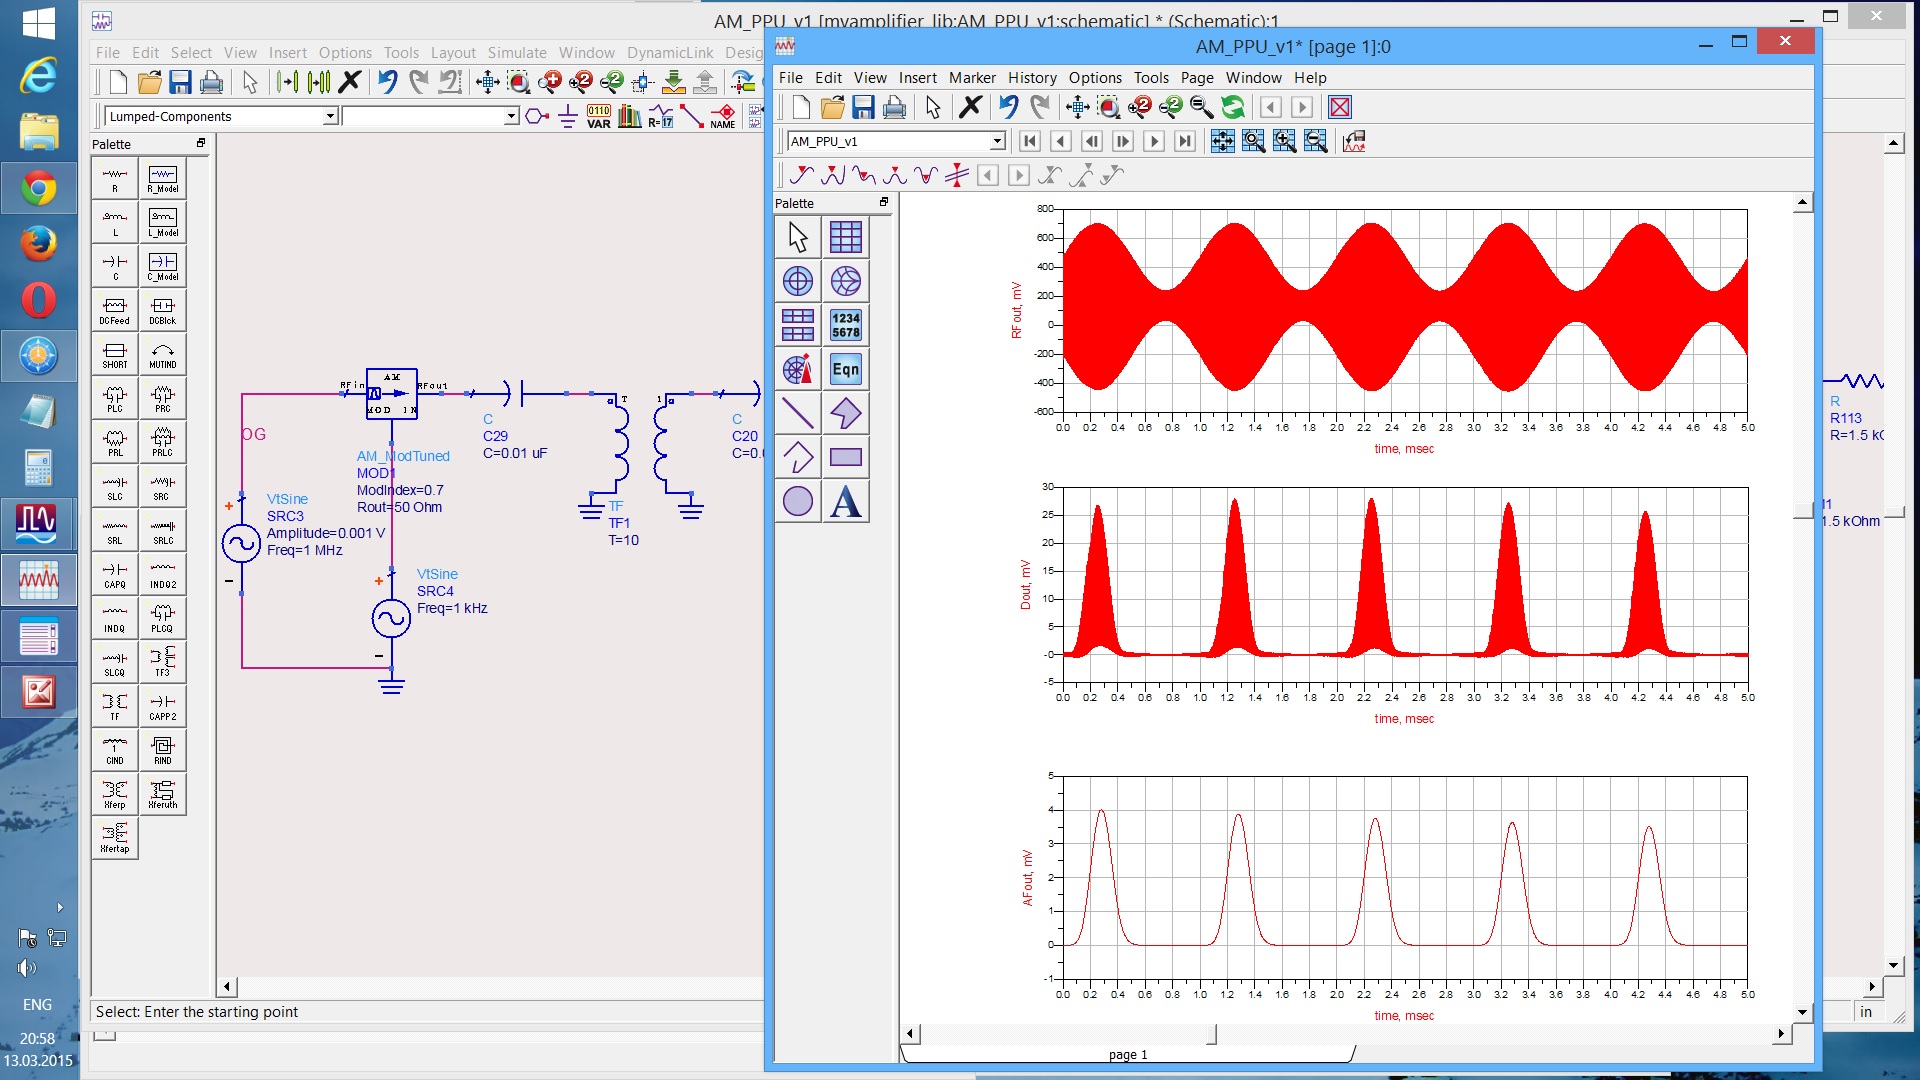The width and height of the screenshot is (1920, 1080).
Task: Select the pointer tool in display palette
Action: click(x=798, y=237)
